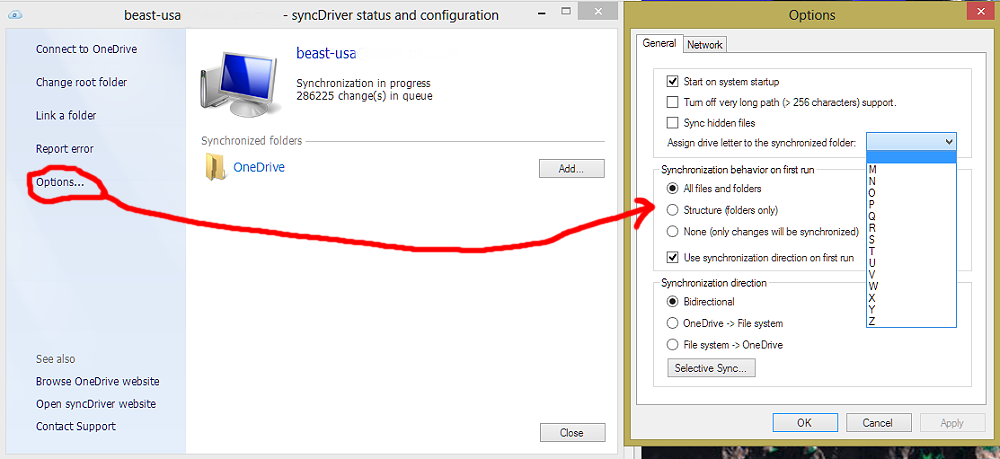Image resolution: width=1000 pixels, height=459 pixels.
Task: Choose drive letter W
Action: pyautogui.click(x=911, y=286)
